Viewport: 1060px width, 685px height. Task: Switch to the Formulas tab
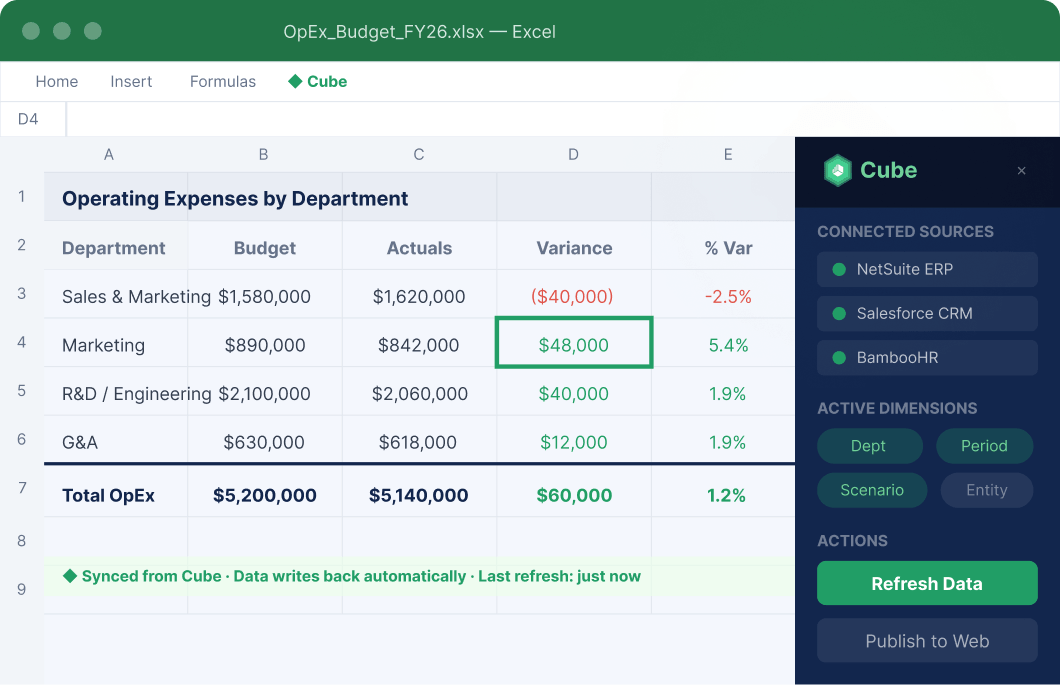point(222,81)
